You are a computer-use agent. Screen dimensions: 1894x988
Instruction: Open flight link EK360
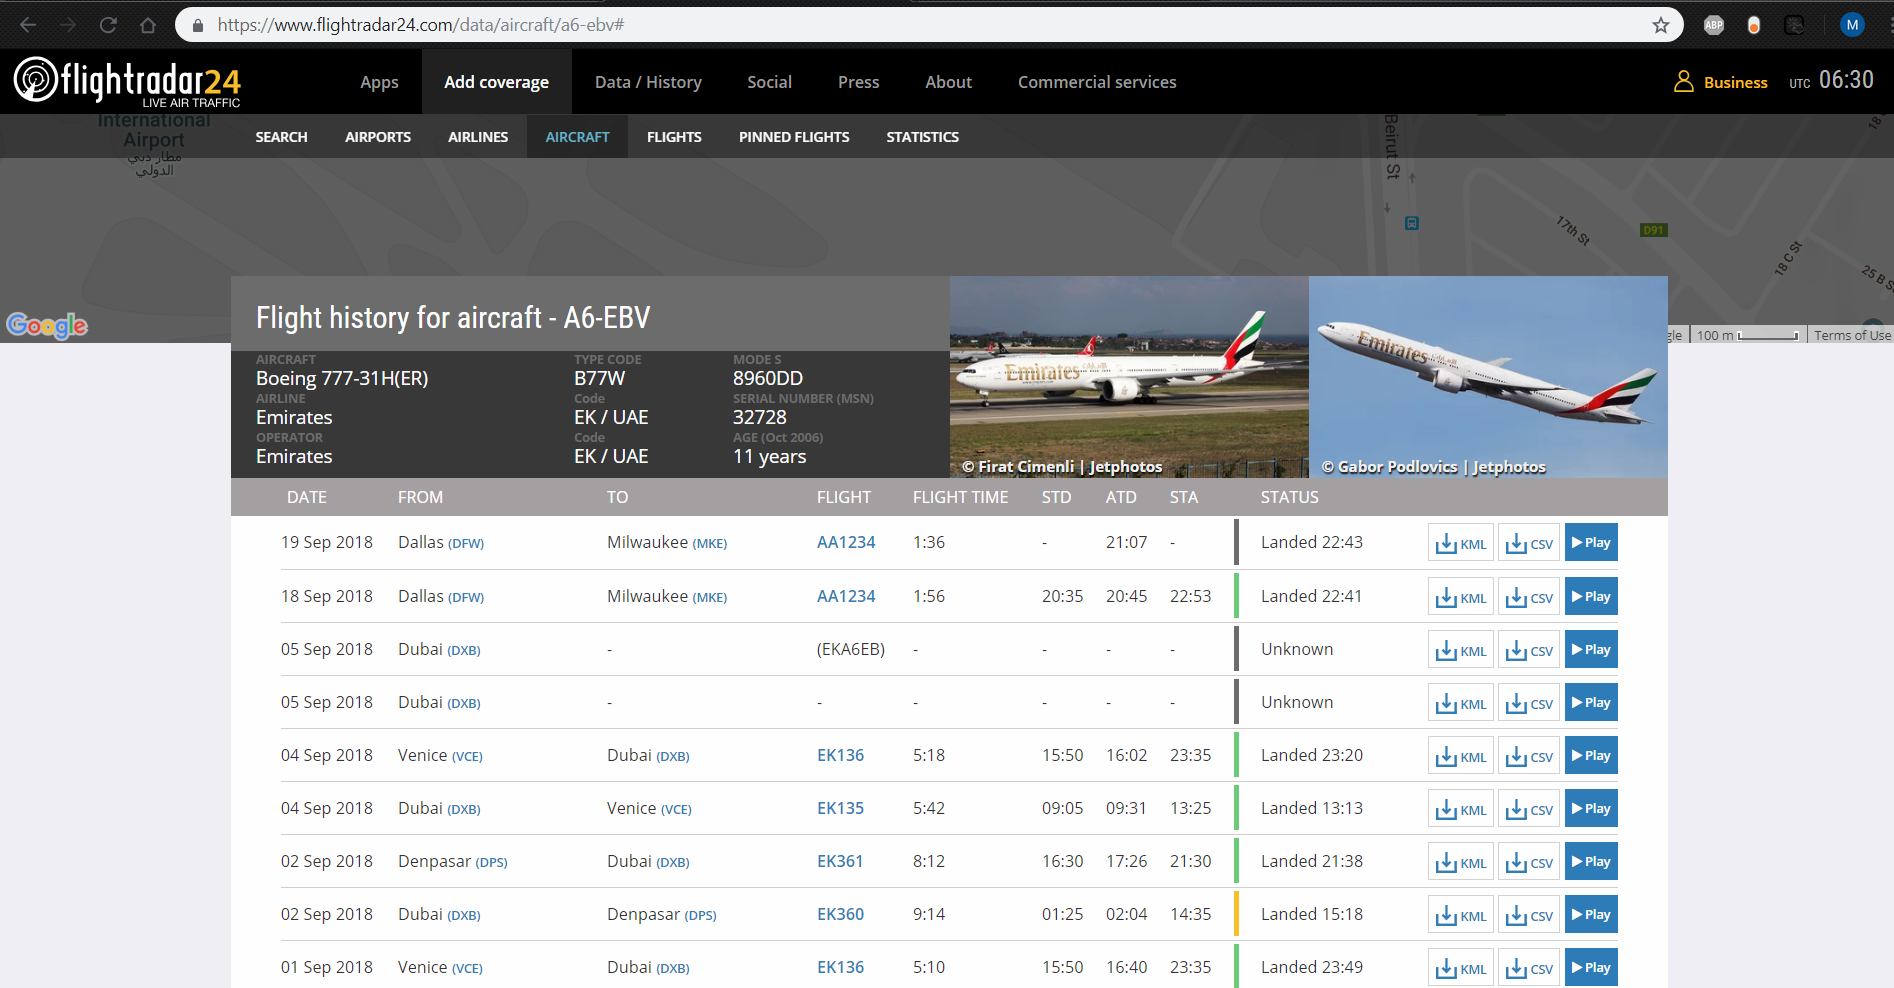(840, 914)
